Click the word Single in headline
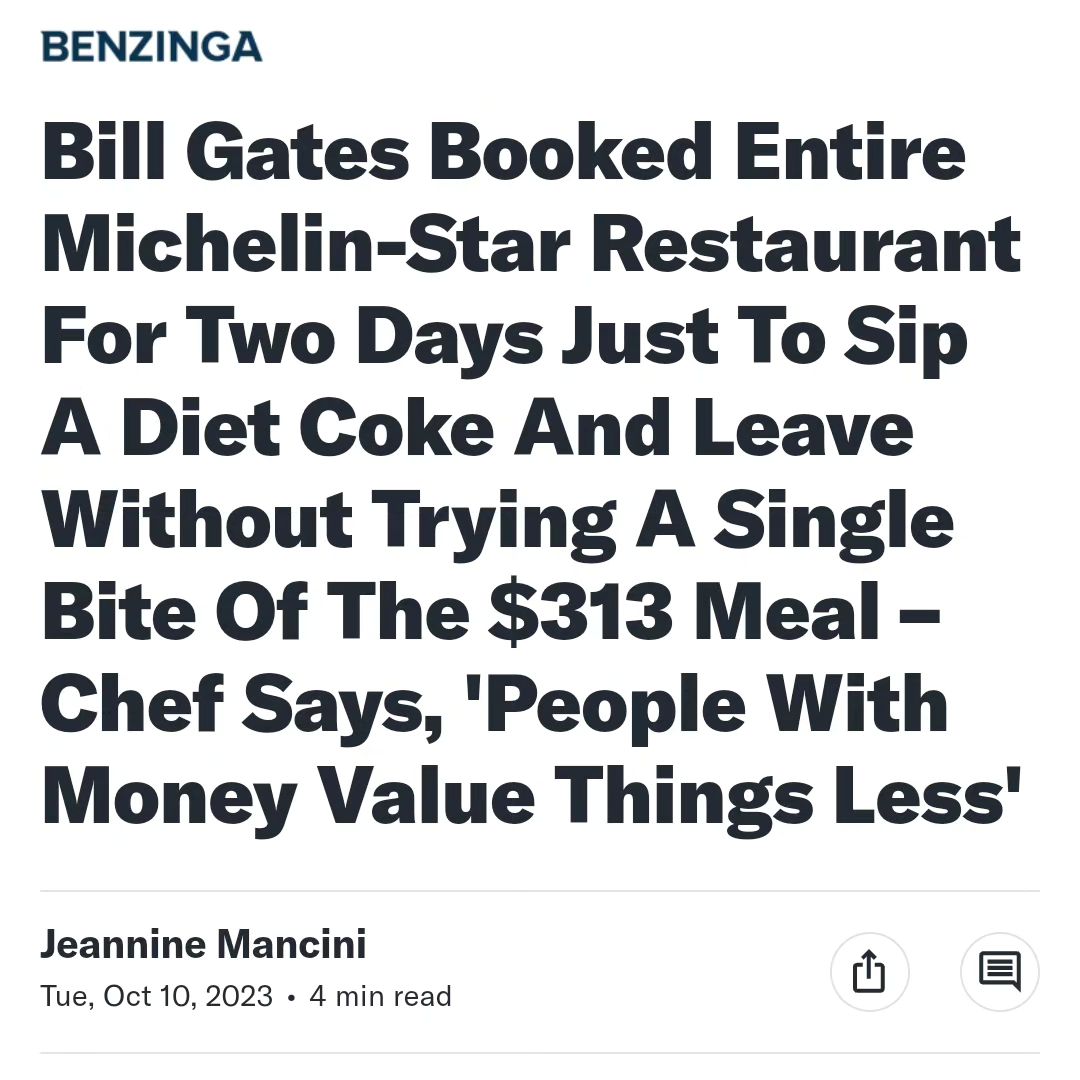 tap(833, 521)
